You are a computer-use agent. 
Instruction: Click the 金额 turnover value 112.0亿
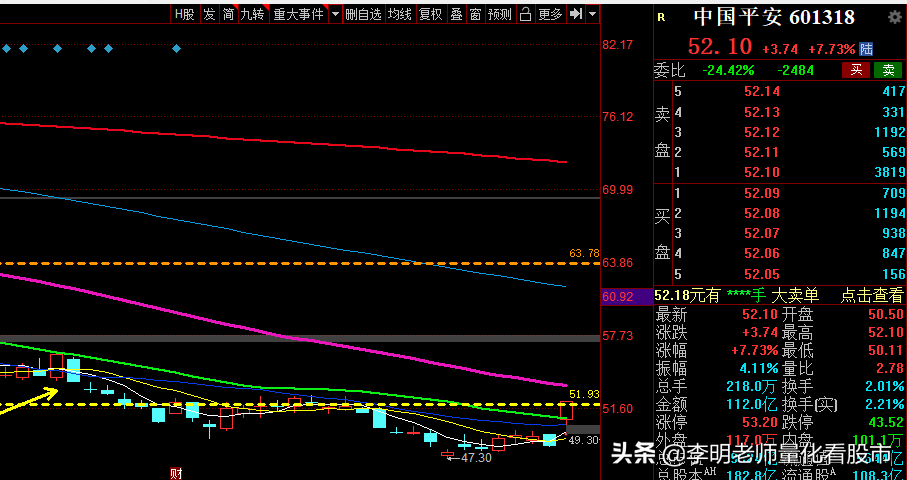pyautogui.click(x=751, y=404)
